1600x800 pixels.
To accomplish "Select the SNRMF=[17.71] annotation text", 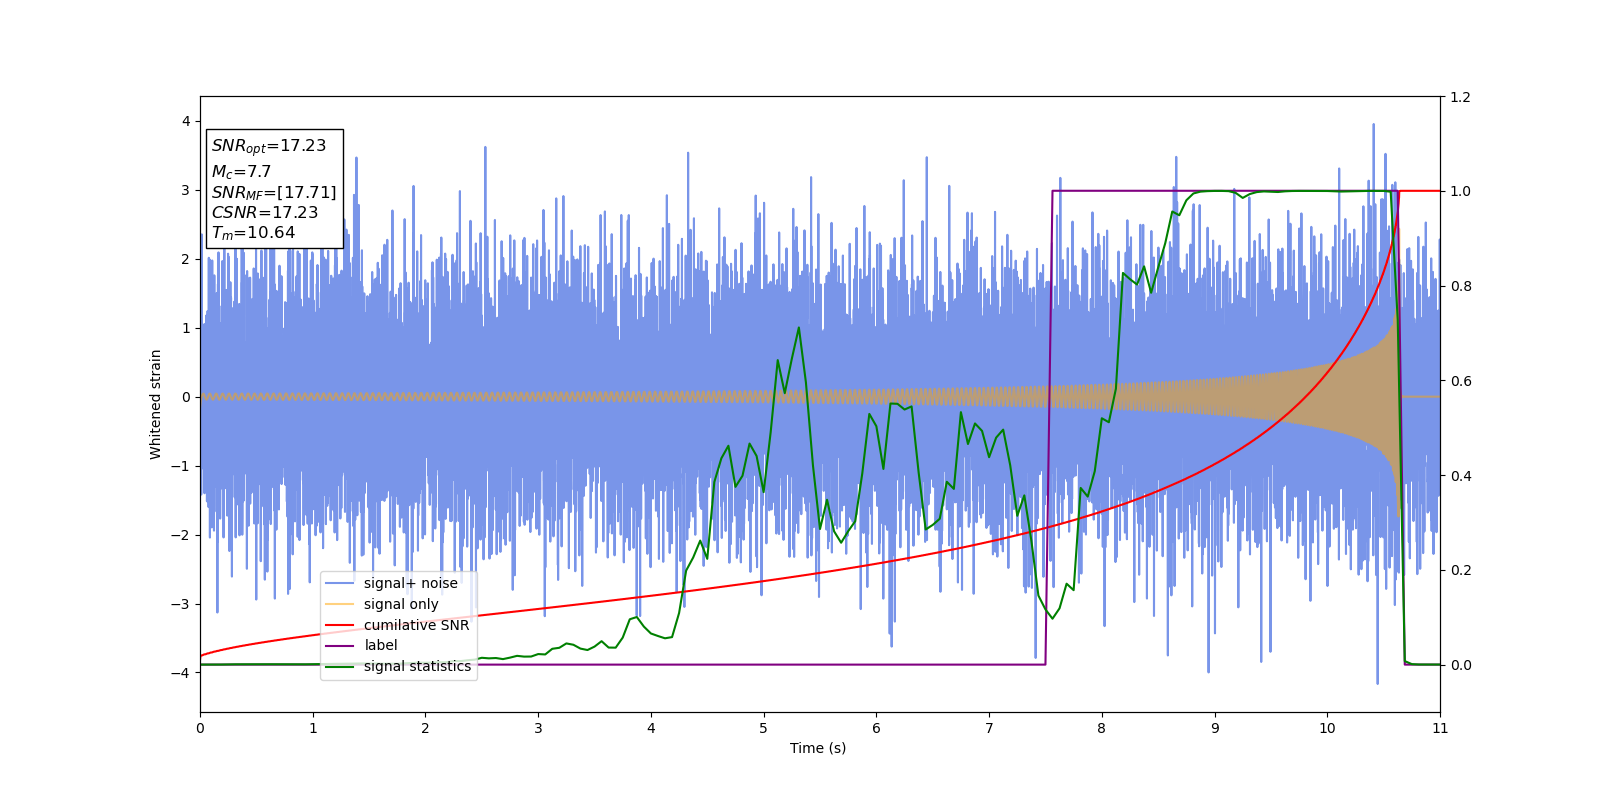I will click(x=274, y=193).
